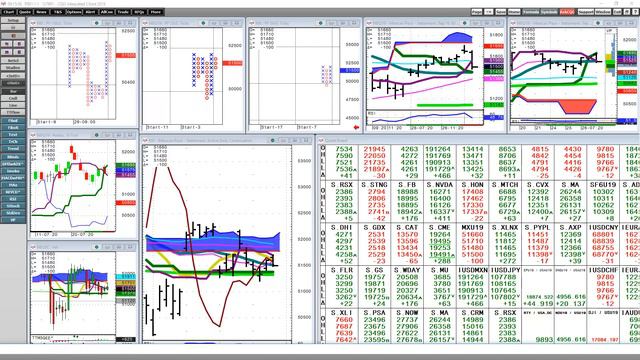The width and height of the screenshot is (640, 360).
Task: Select S.CVX in the quote board
Action: pos(538,185)
